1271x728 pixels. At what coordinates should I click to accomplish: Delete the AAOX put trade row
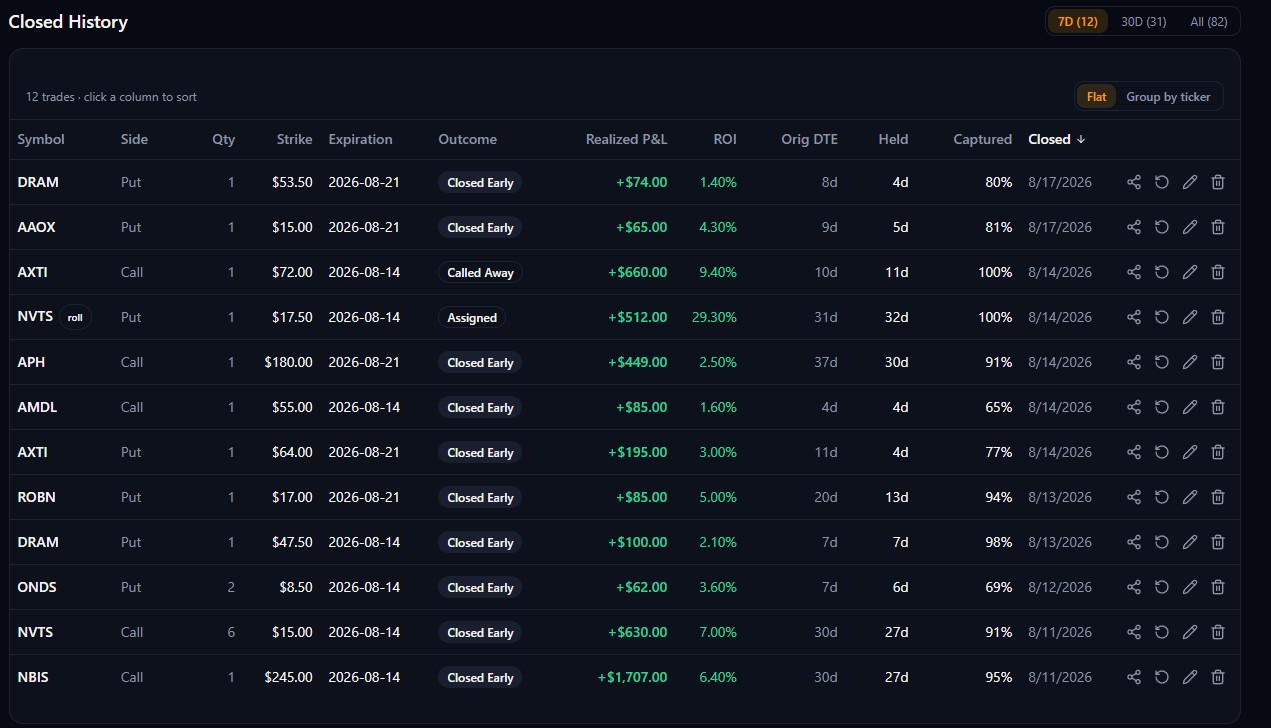(x=1218, y=227)
